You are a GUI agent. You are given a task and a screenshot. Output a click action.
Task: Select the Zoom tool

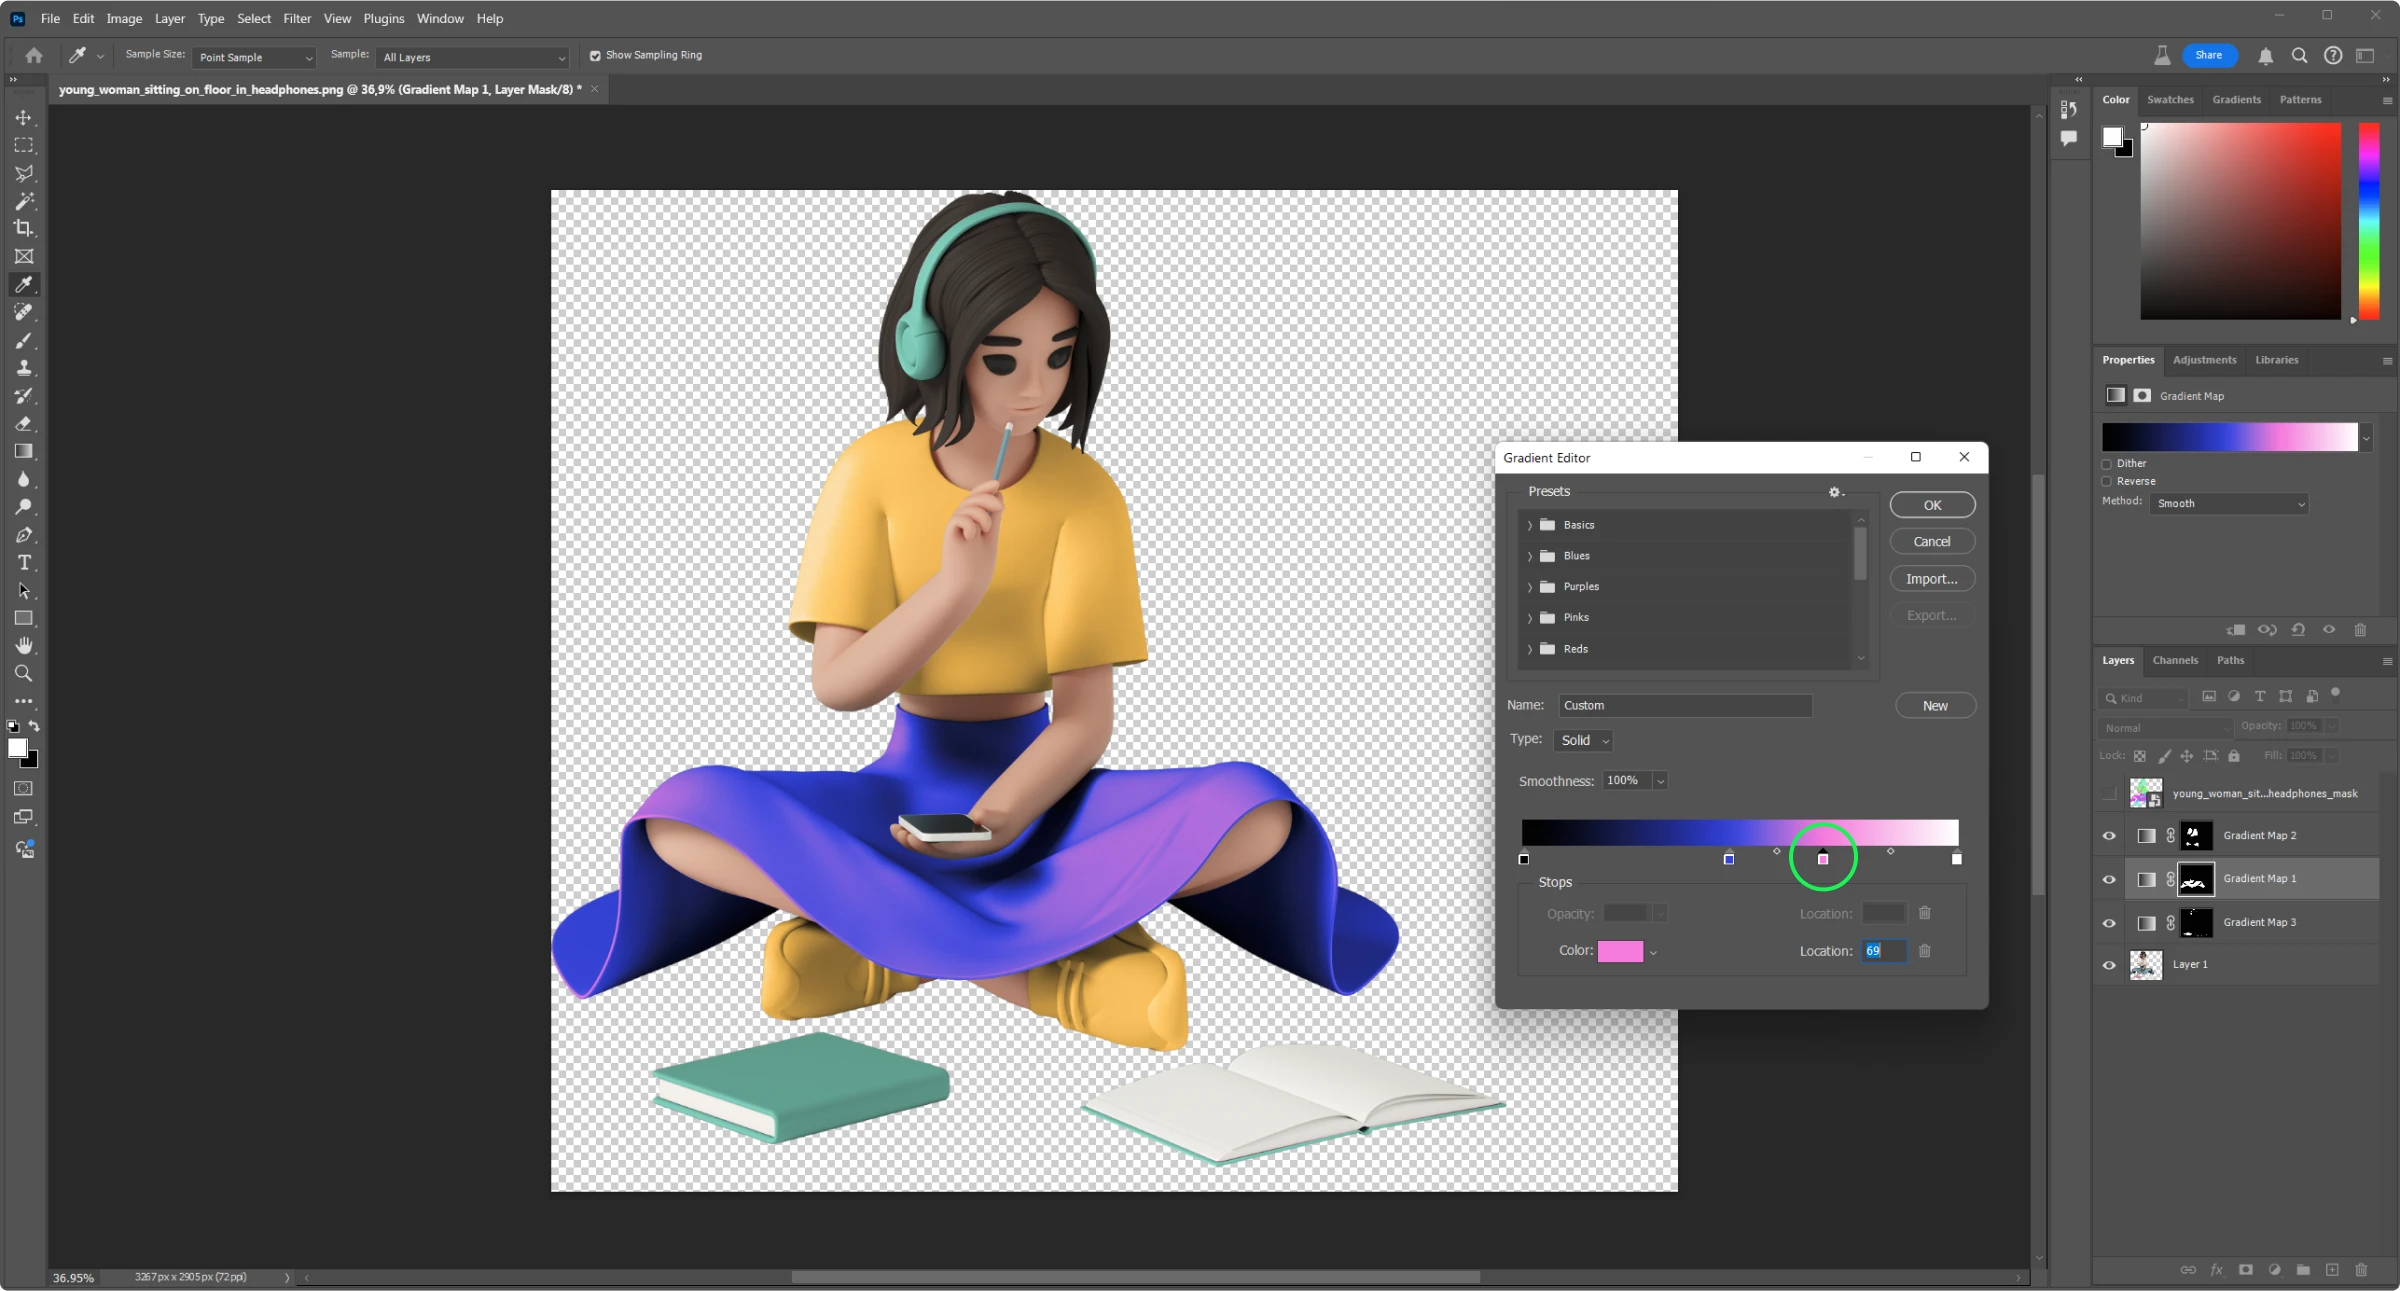pos(24,673)
